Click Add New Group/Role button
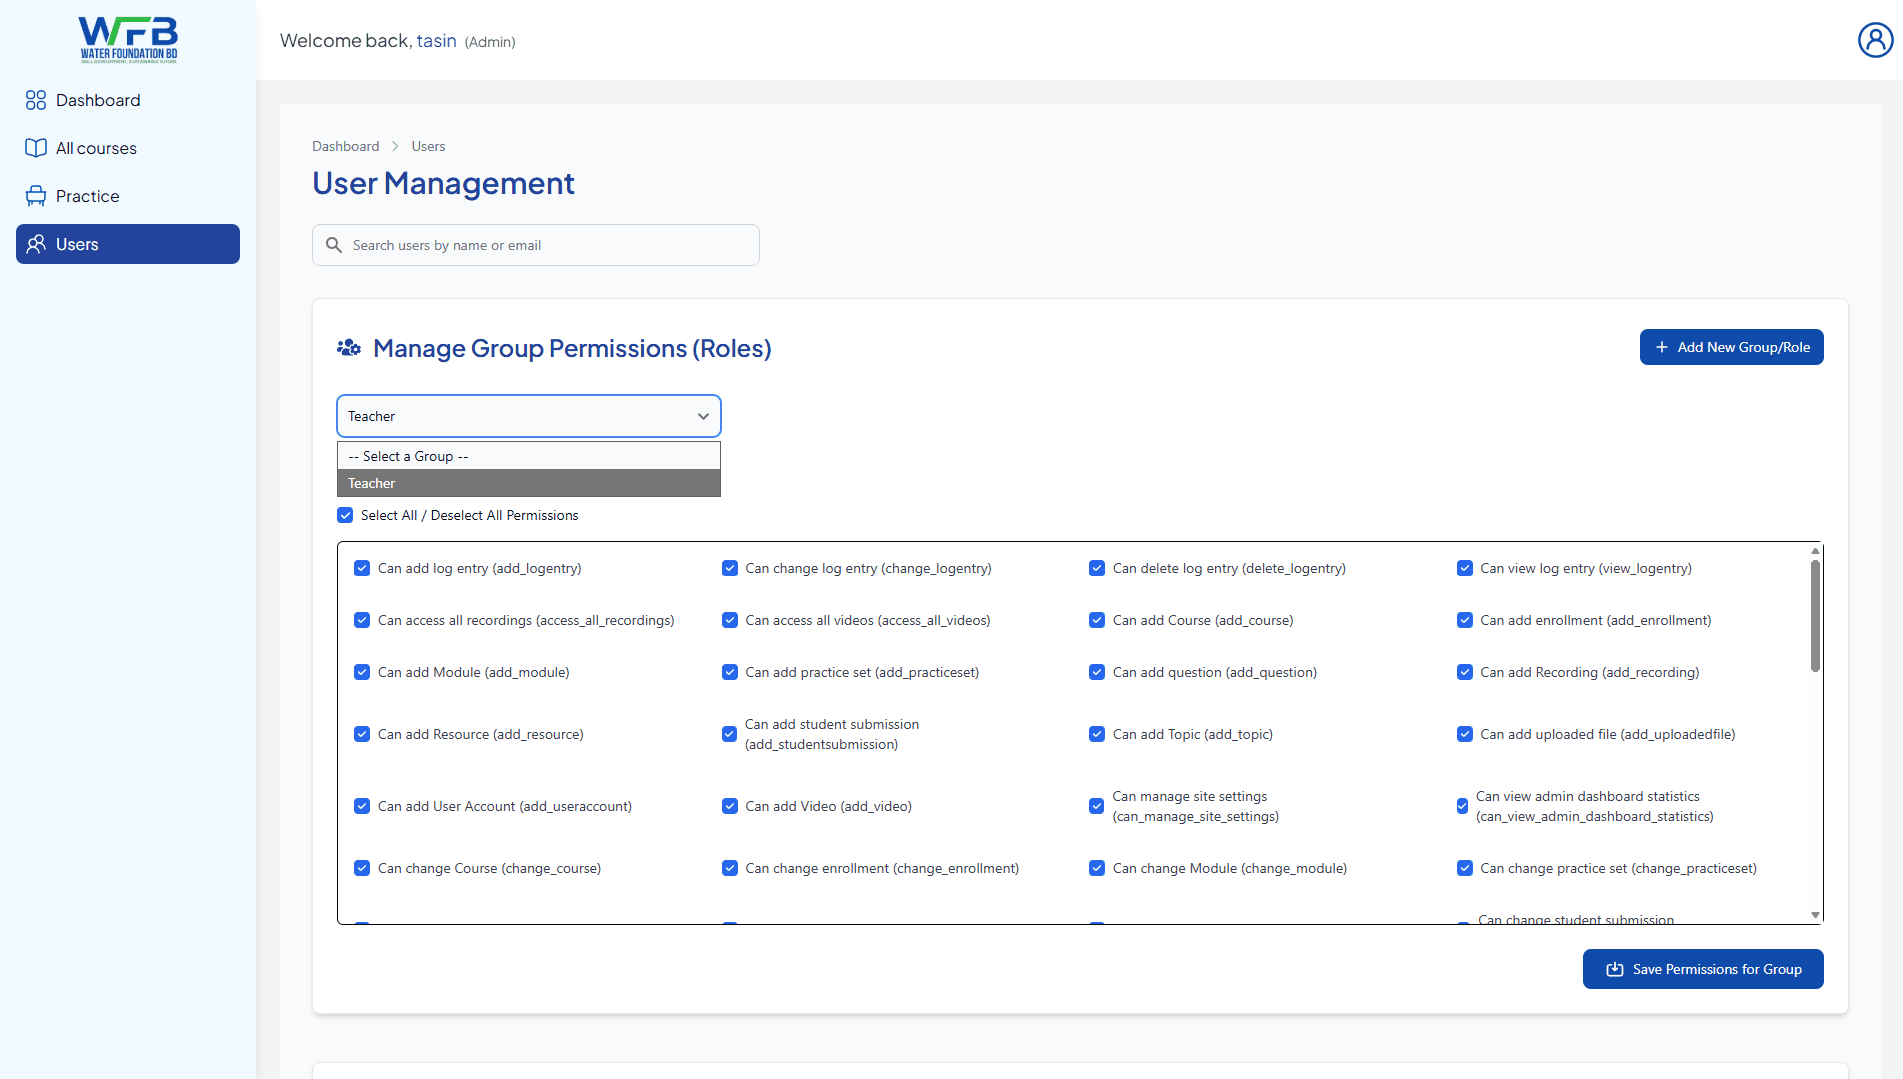 click(1731, 347)
